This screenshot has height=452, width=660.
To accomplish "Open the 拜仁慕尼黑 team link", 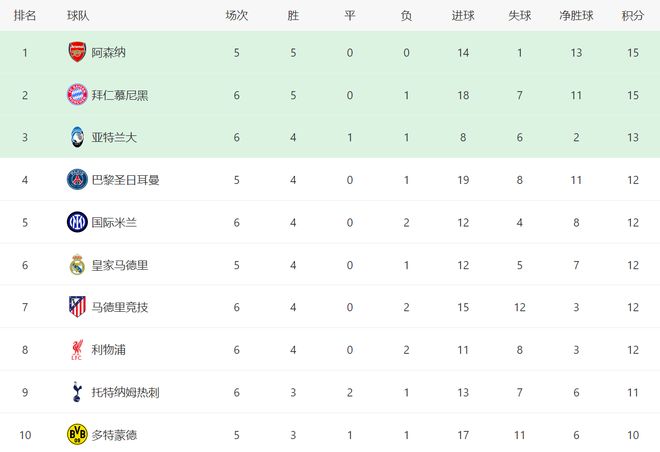I will (x=120, y=94).
